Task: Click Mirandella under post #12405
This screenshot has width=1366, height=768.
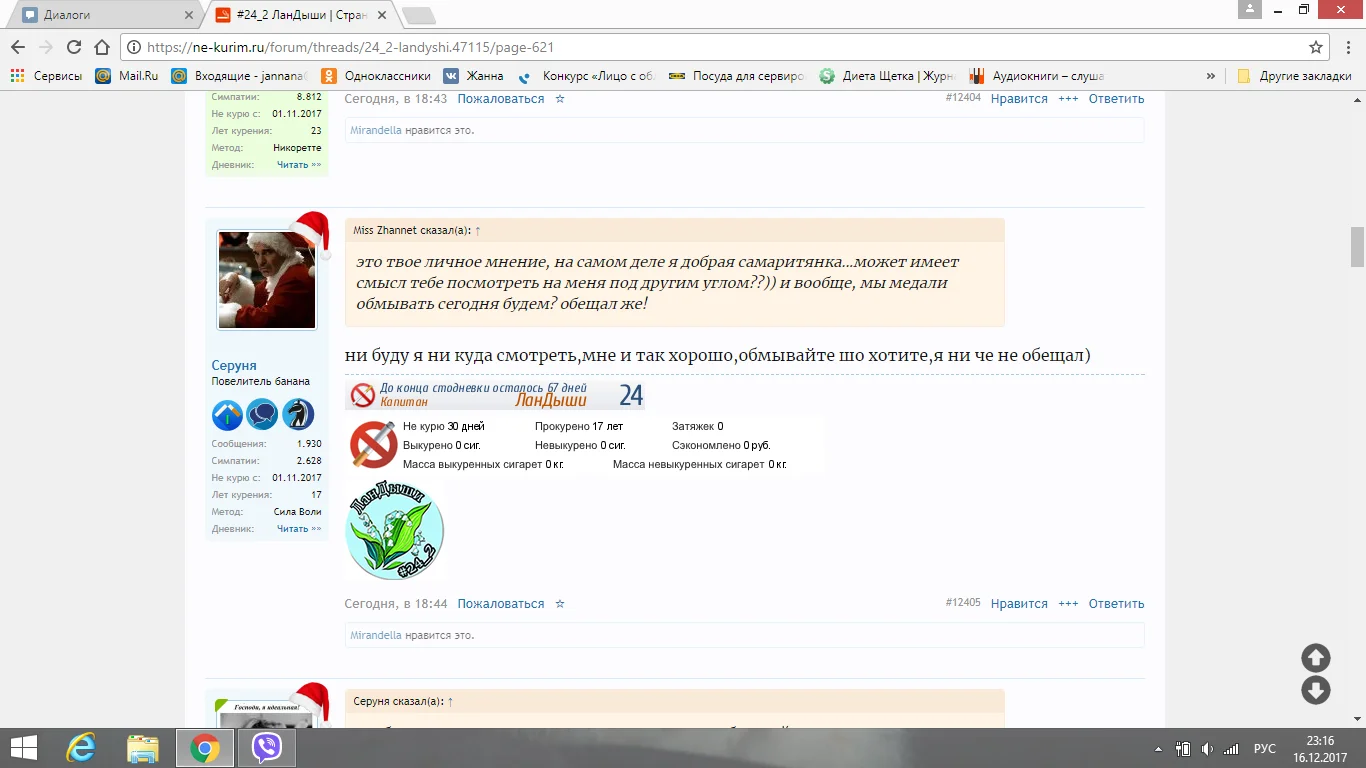Action: pyautogui.click(x=376, y=635)
